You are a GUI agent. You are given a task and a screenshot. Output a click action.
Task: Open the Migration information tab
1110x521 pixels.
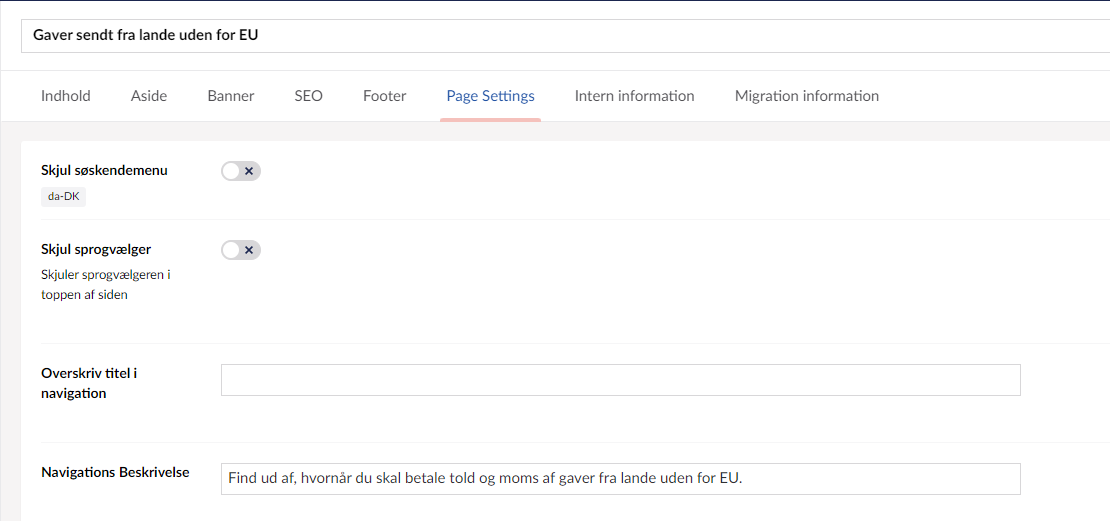click(x=806, y=96)
